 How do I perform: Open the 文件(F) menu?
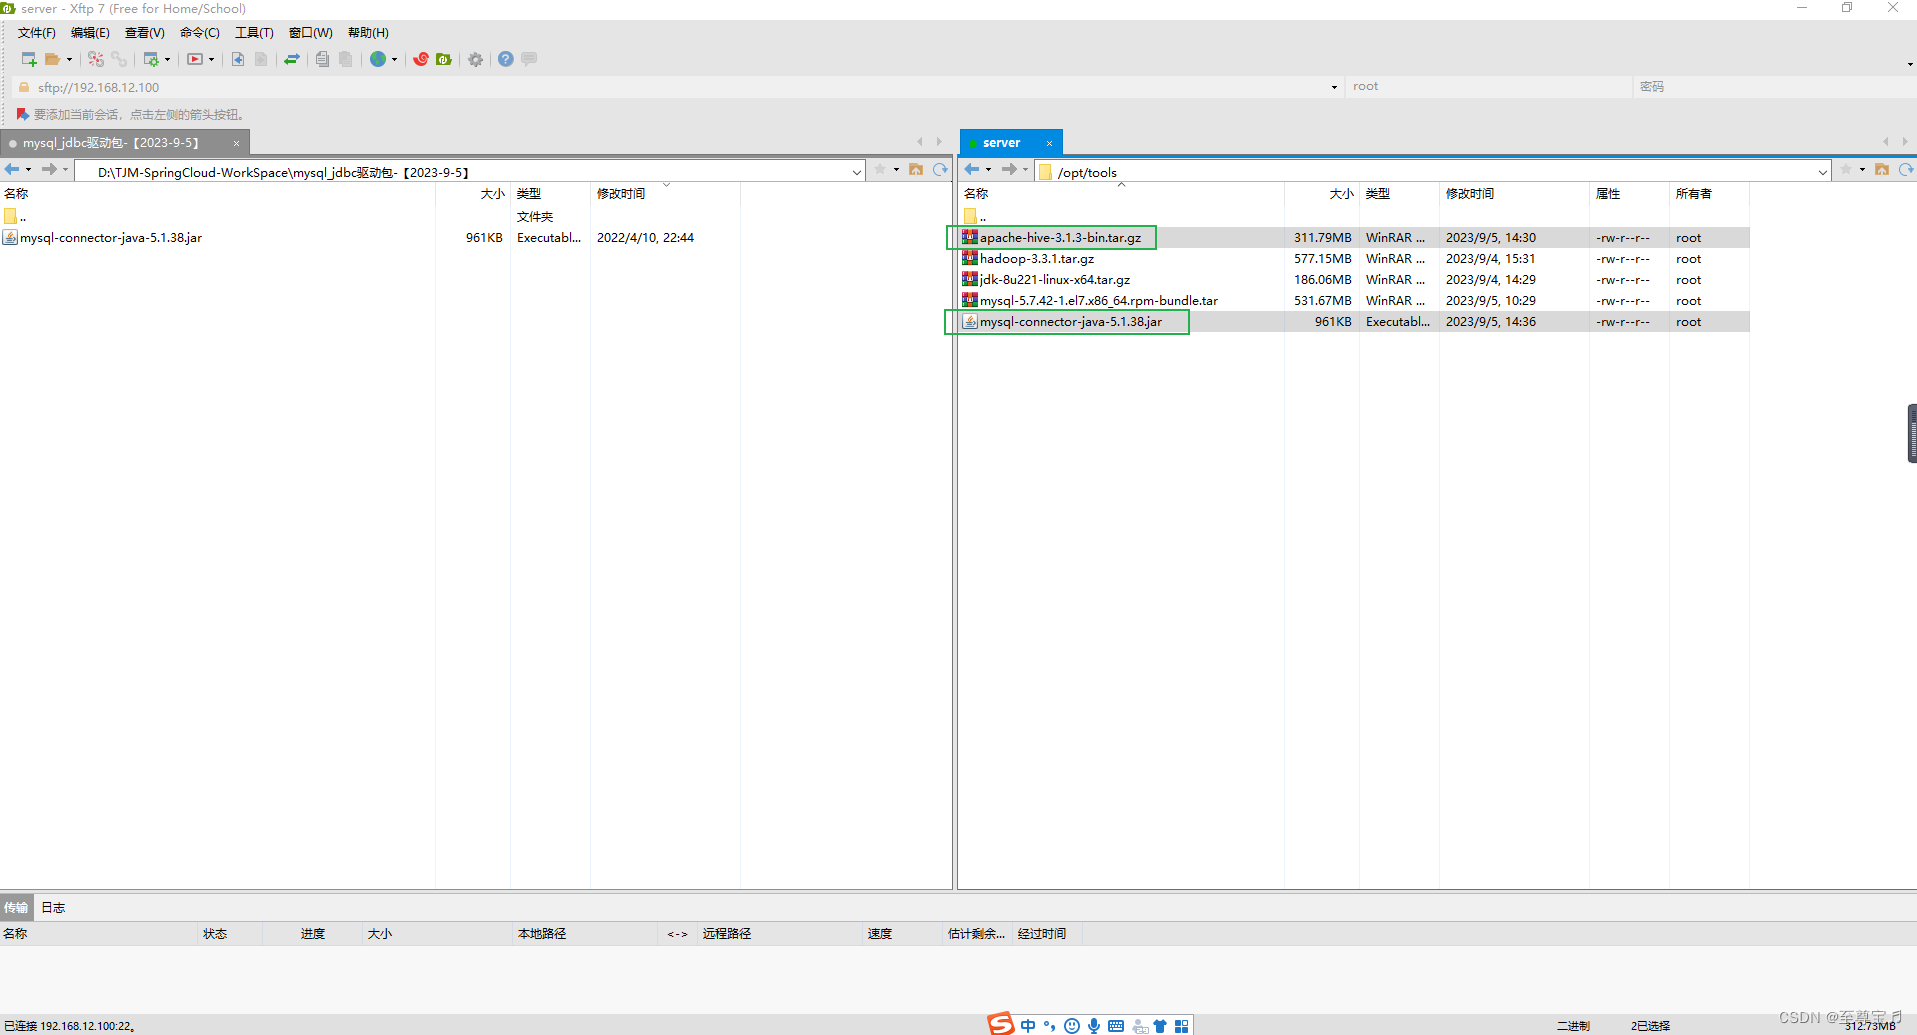click(x=37, y=33)
